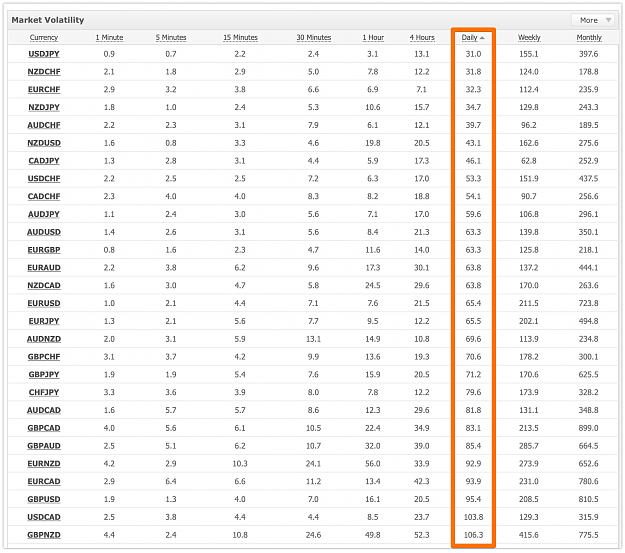Open the AUDJPY currency link
This screenshot has width=625, height=553.
point(44,214)
